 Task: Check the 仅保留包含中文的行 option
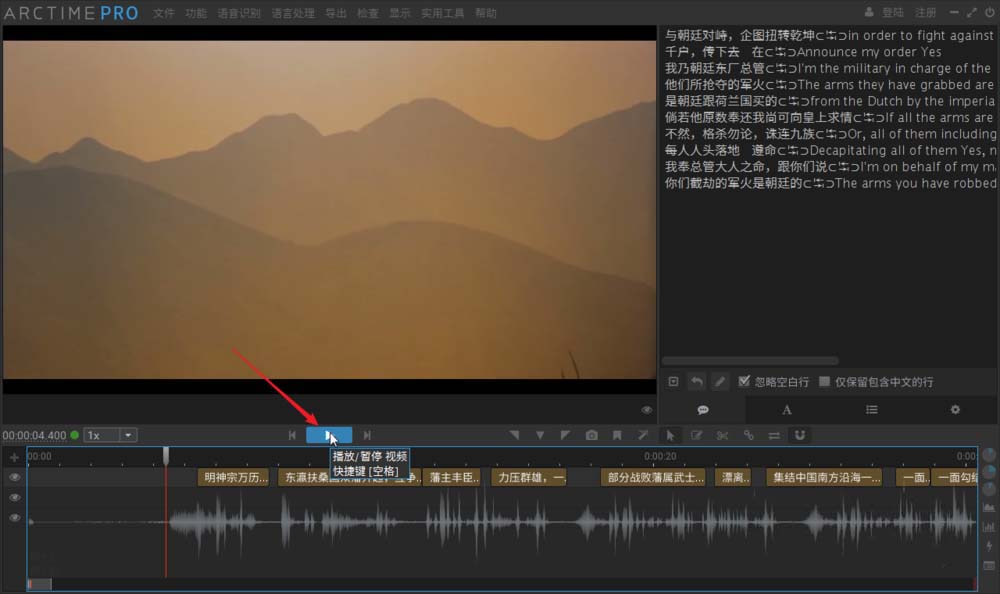[x=826, y=382]
